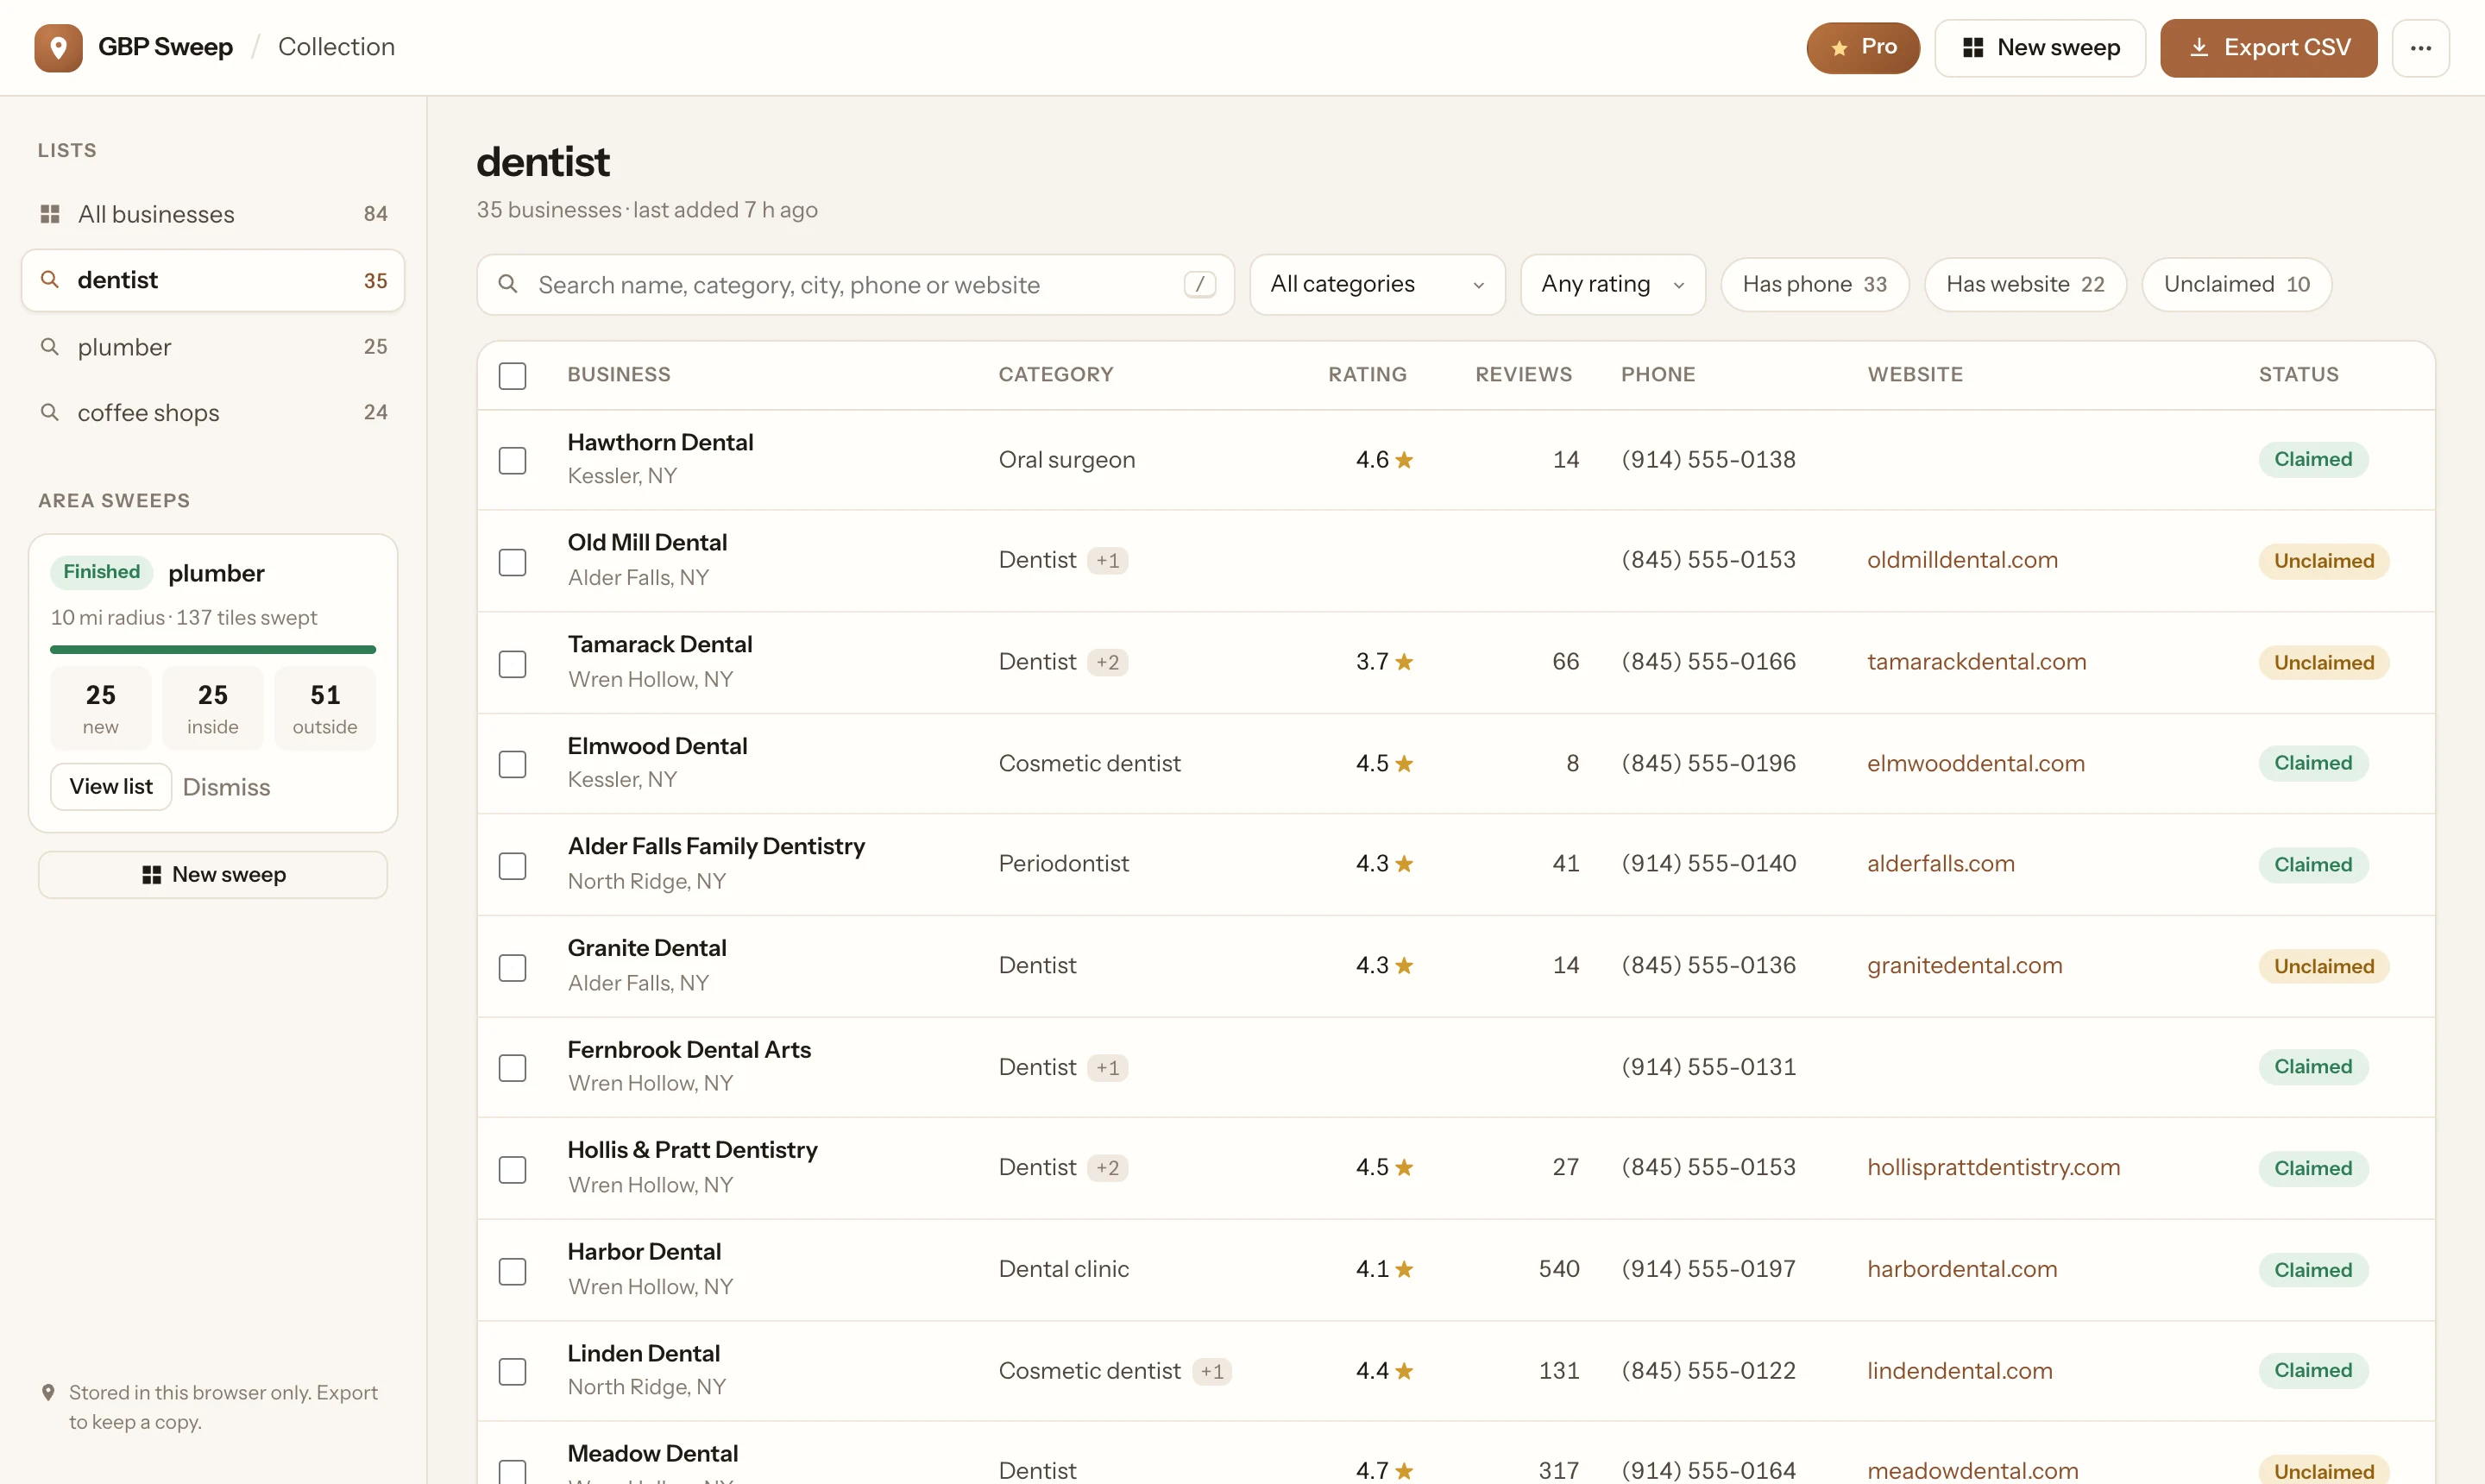The image size is (2485, 1484).
Task: Open the three-dot more options menu
Action: [x=2420, y=47]
